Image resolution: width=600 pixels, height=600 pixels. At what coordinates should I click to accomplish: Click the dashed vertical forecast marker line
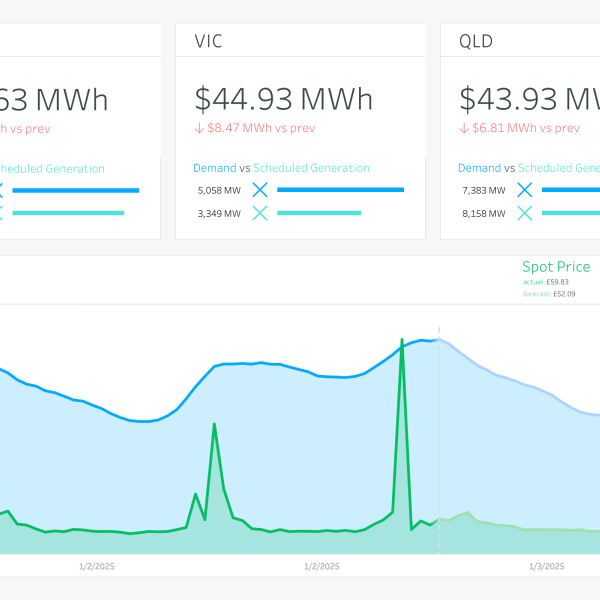pos(439,440)
